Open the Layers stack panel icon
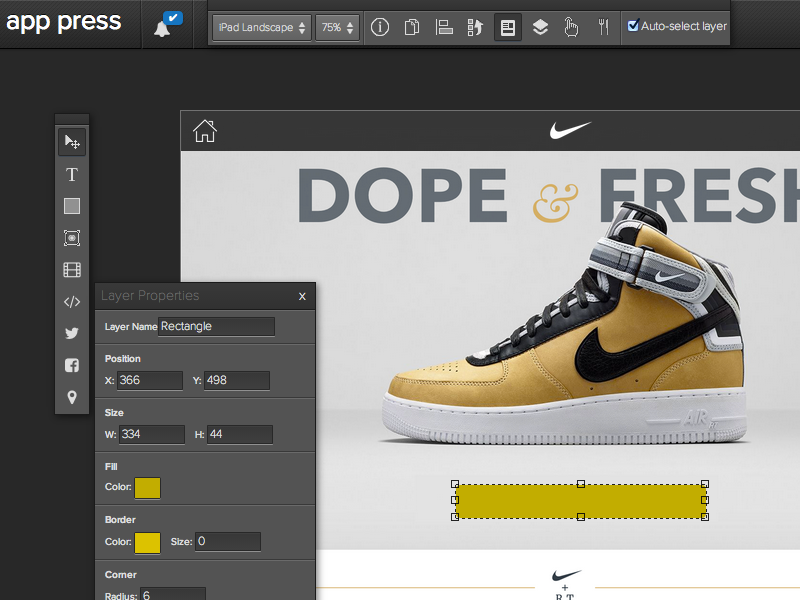This screenshot has height=600, width=800. click(540, 27)
